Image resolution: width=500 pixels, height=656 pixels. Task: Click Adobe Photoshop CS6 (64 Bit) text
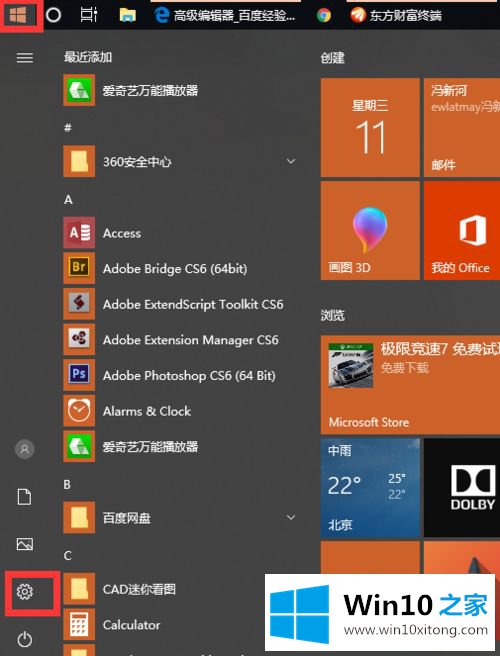pyautogui.click(x=189, y=376)
